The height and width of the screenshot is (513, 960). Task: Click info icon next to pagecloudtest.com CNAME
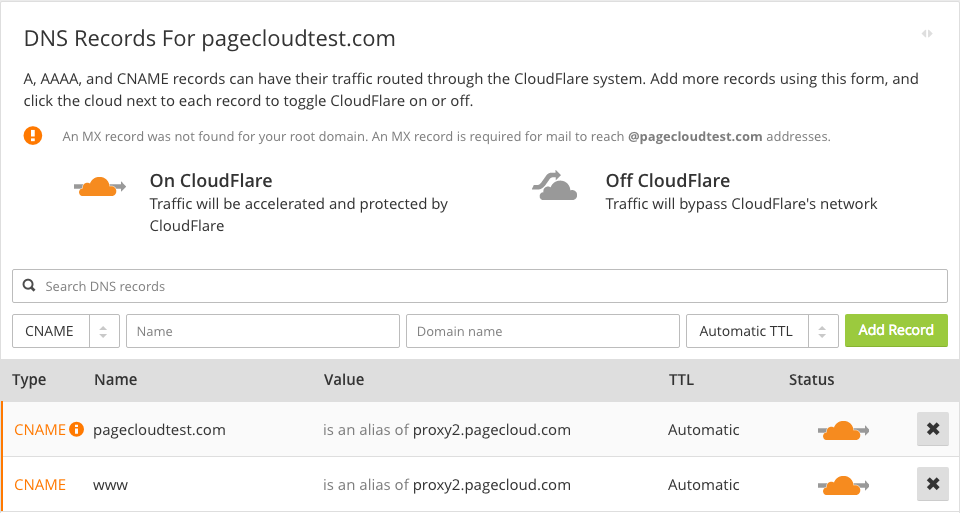[76, 430]
